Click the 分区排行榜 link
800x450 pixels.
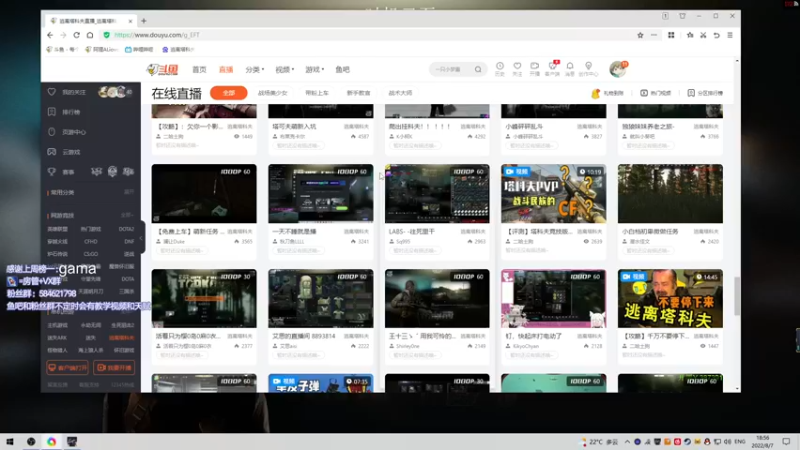pos(705,93)
